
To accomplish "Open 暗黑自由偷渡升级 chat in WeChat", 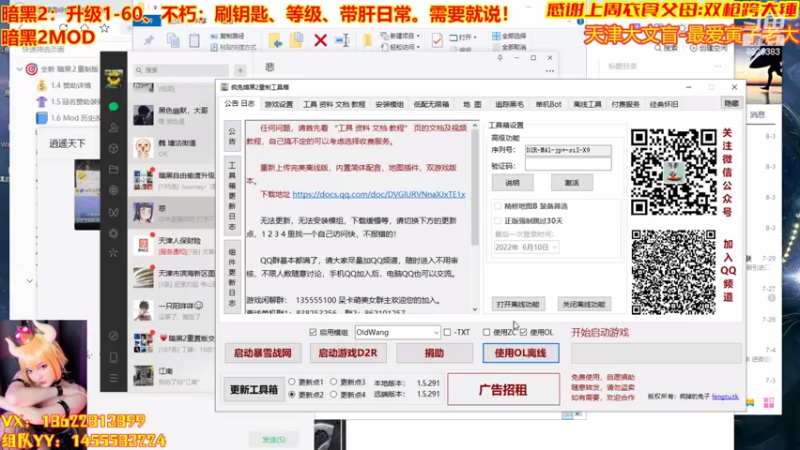I will click(x=172, y=180).
